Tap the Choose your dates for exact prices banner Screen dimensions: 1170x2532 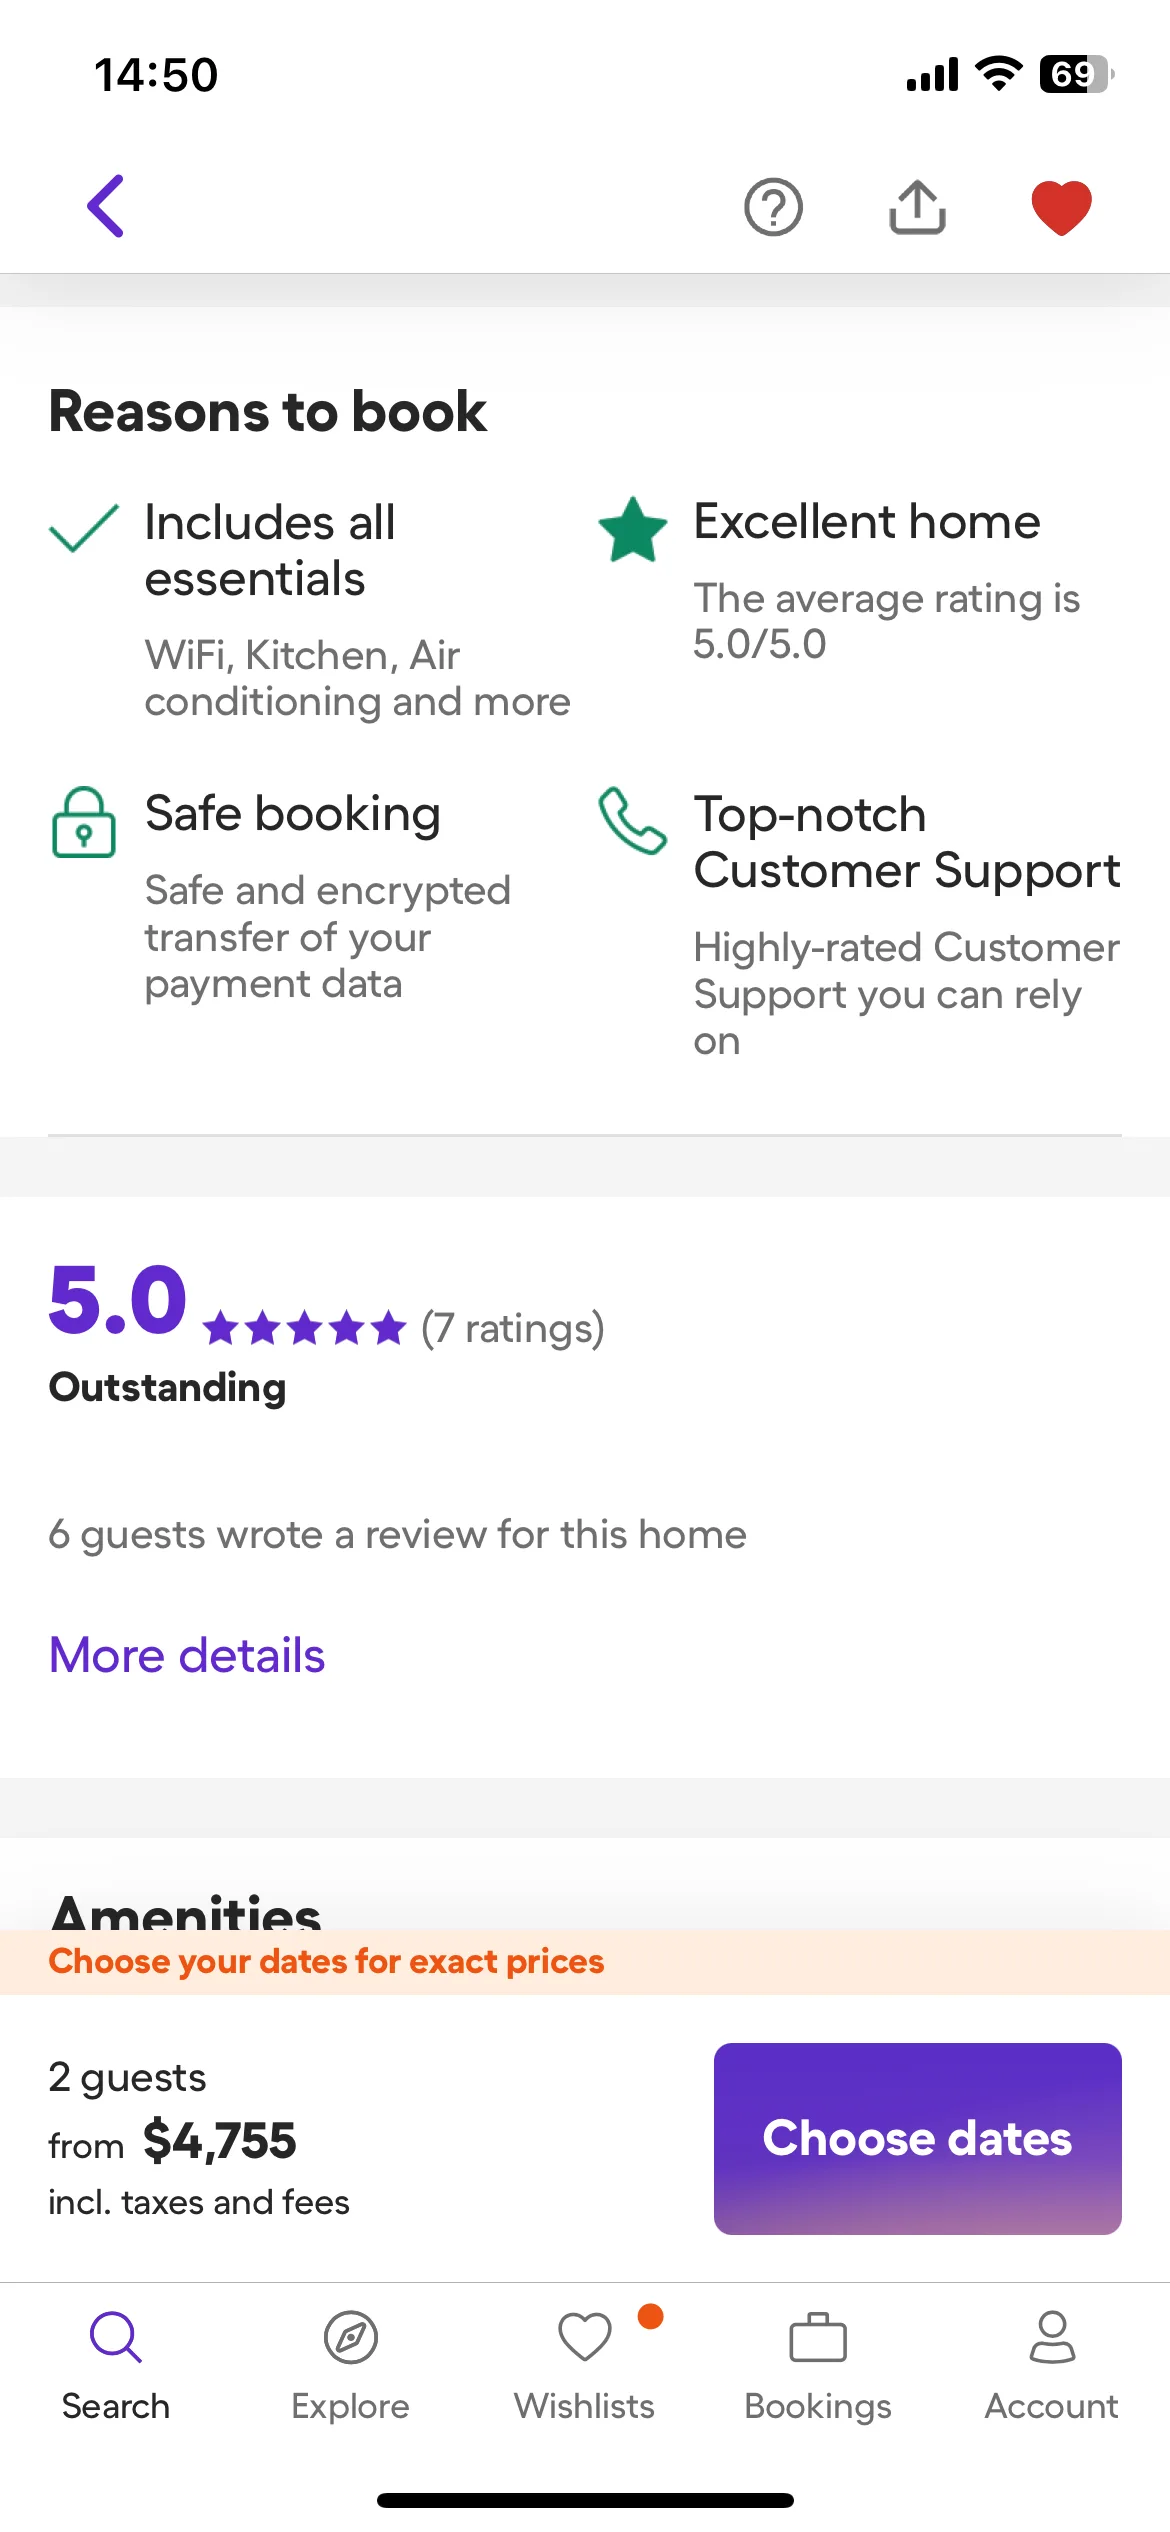[x=326, y=1962]
